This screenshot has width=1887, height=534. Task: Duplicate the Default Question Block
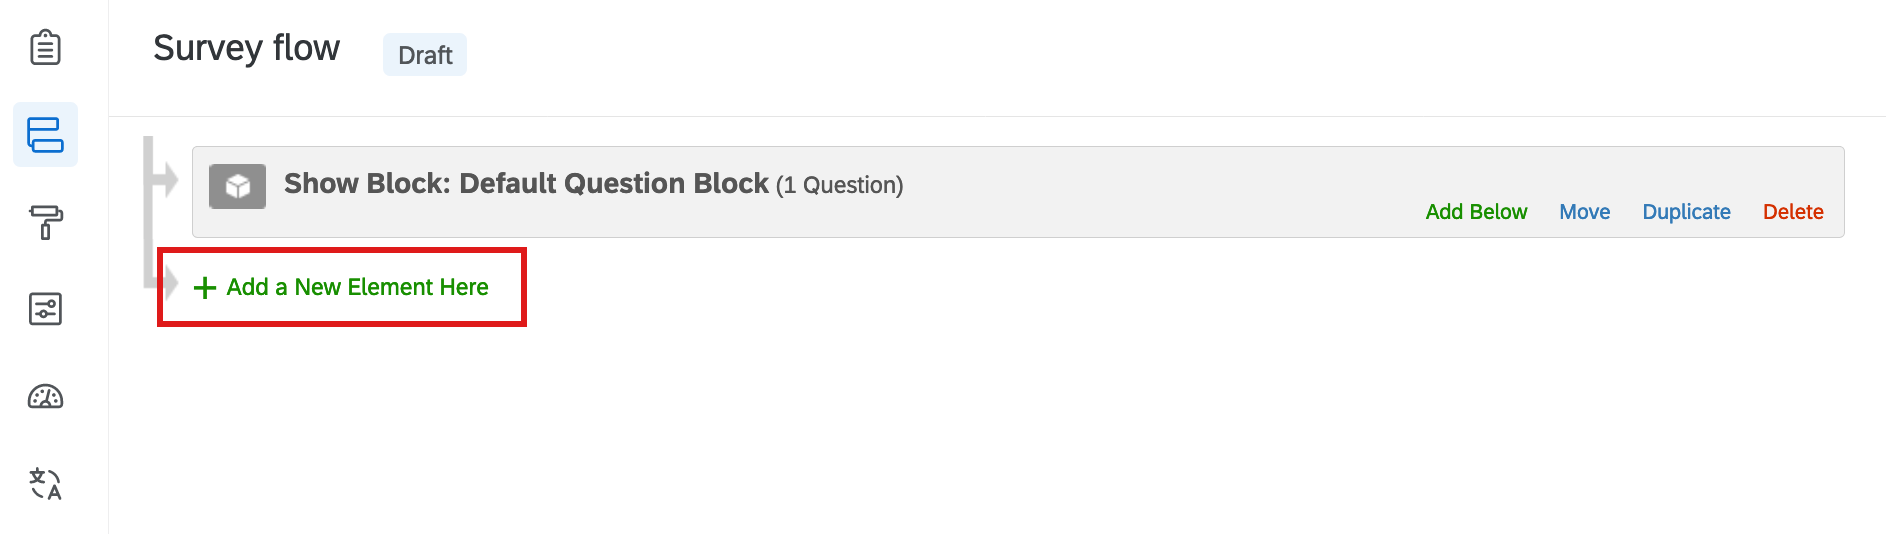(1686, 212)
